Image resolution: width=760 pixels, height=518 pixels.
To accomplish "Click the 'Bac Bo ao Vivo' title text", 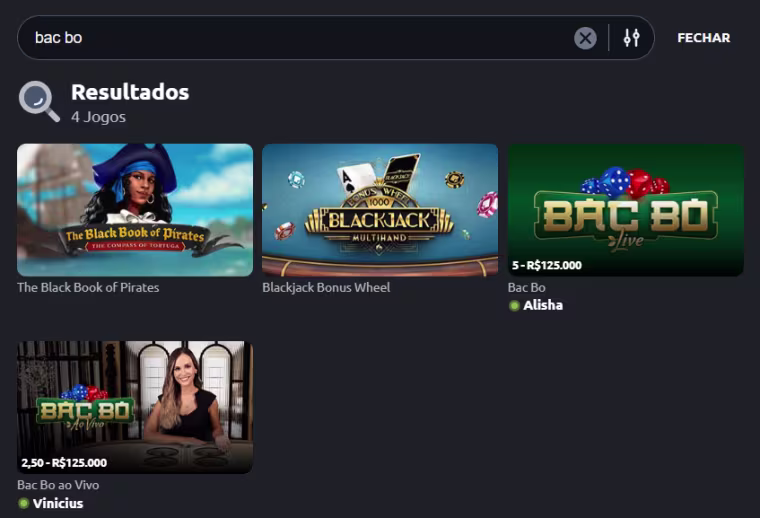I will click(x=58, y=485).
